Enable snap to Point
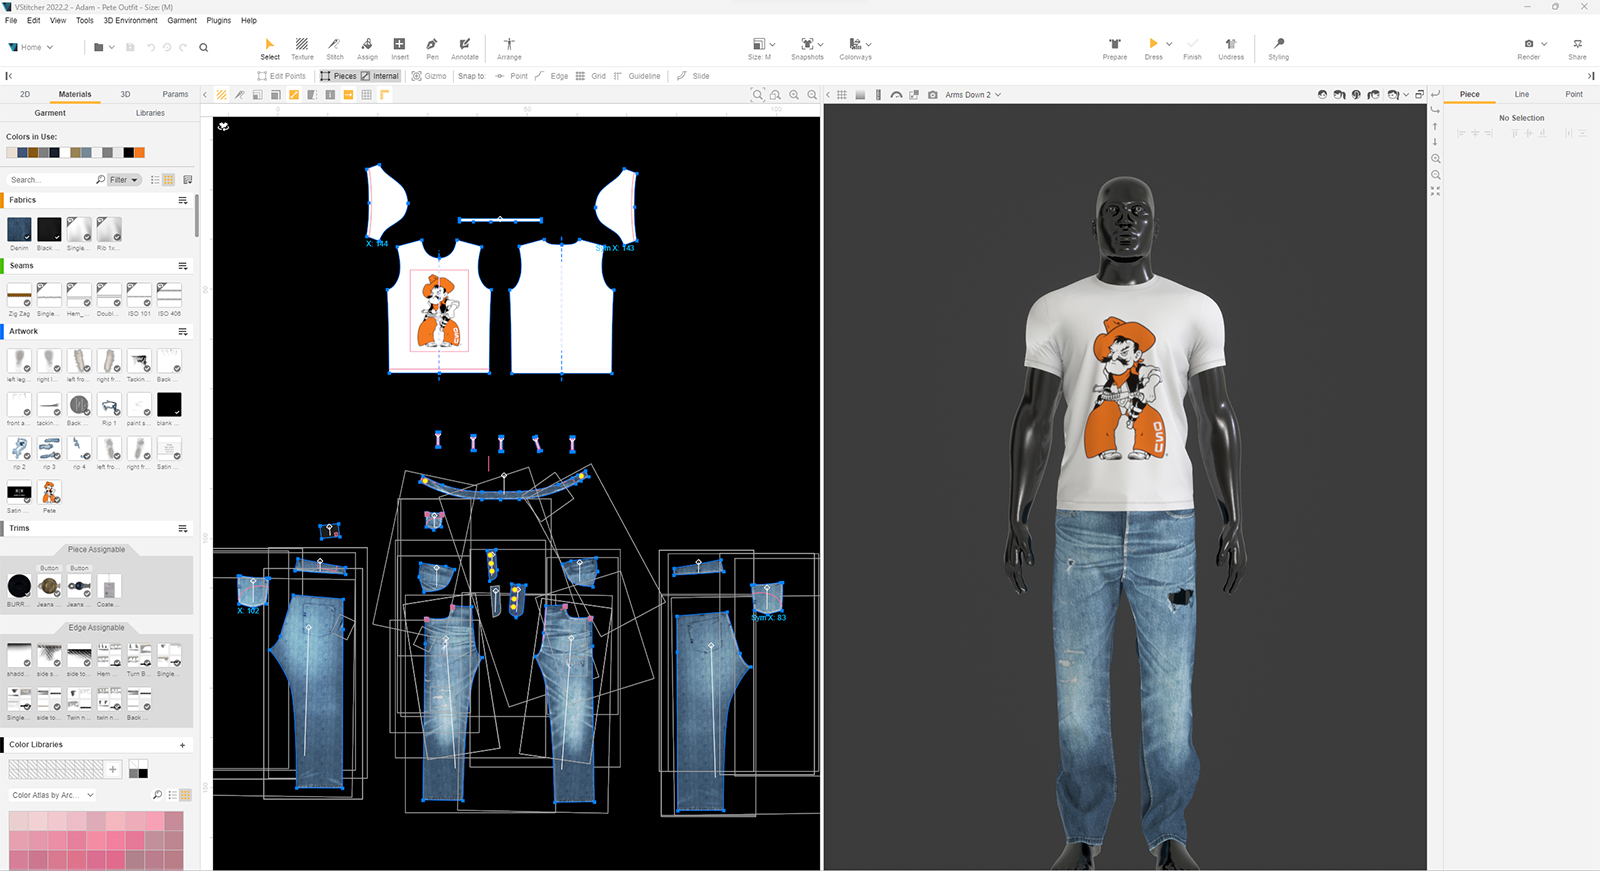Viewport: 1600px width, 871px height. pyautogui.click(x=512, y=76)
